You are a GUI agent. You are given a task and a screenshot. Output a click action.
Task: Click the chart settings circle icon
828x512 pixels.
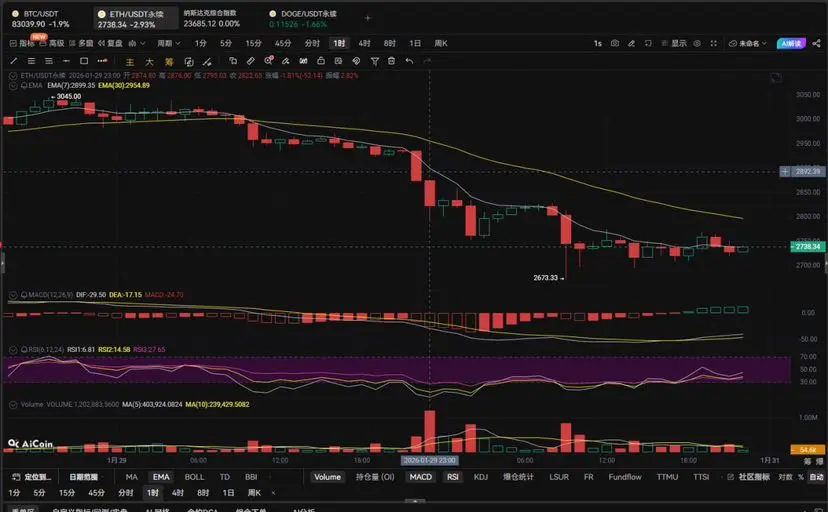(697, 43)
